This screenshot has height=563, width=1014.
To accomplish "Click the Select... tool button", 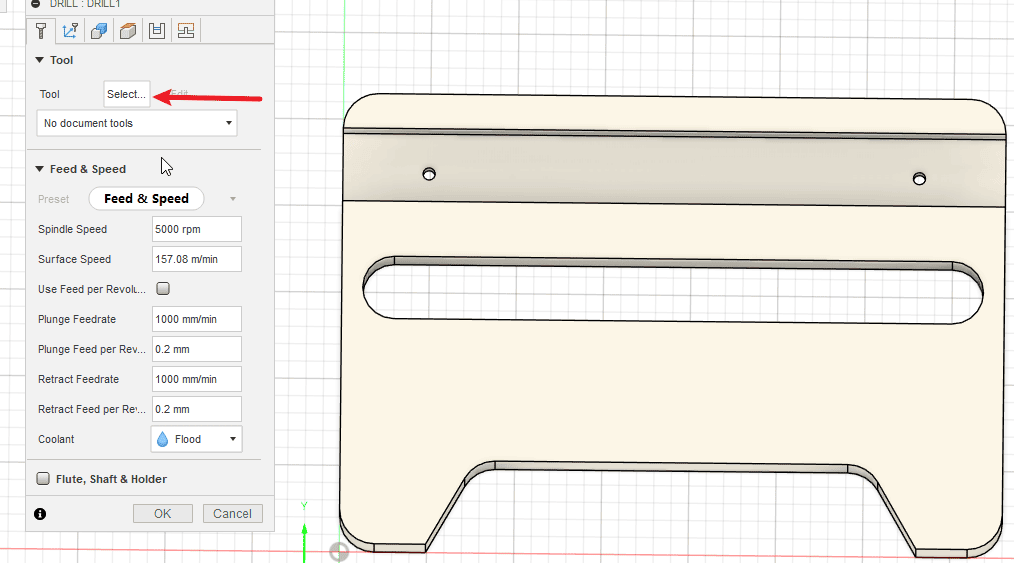I will coord(127,94).
